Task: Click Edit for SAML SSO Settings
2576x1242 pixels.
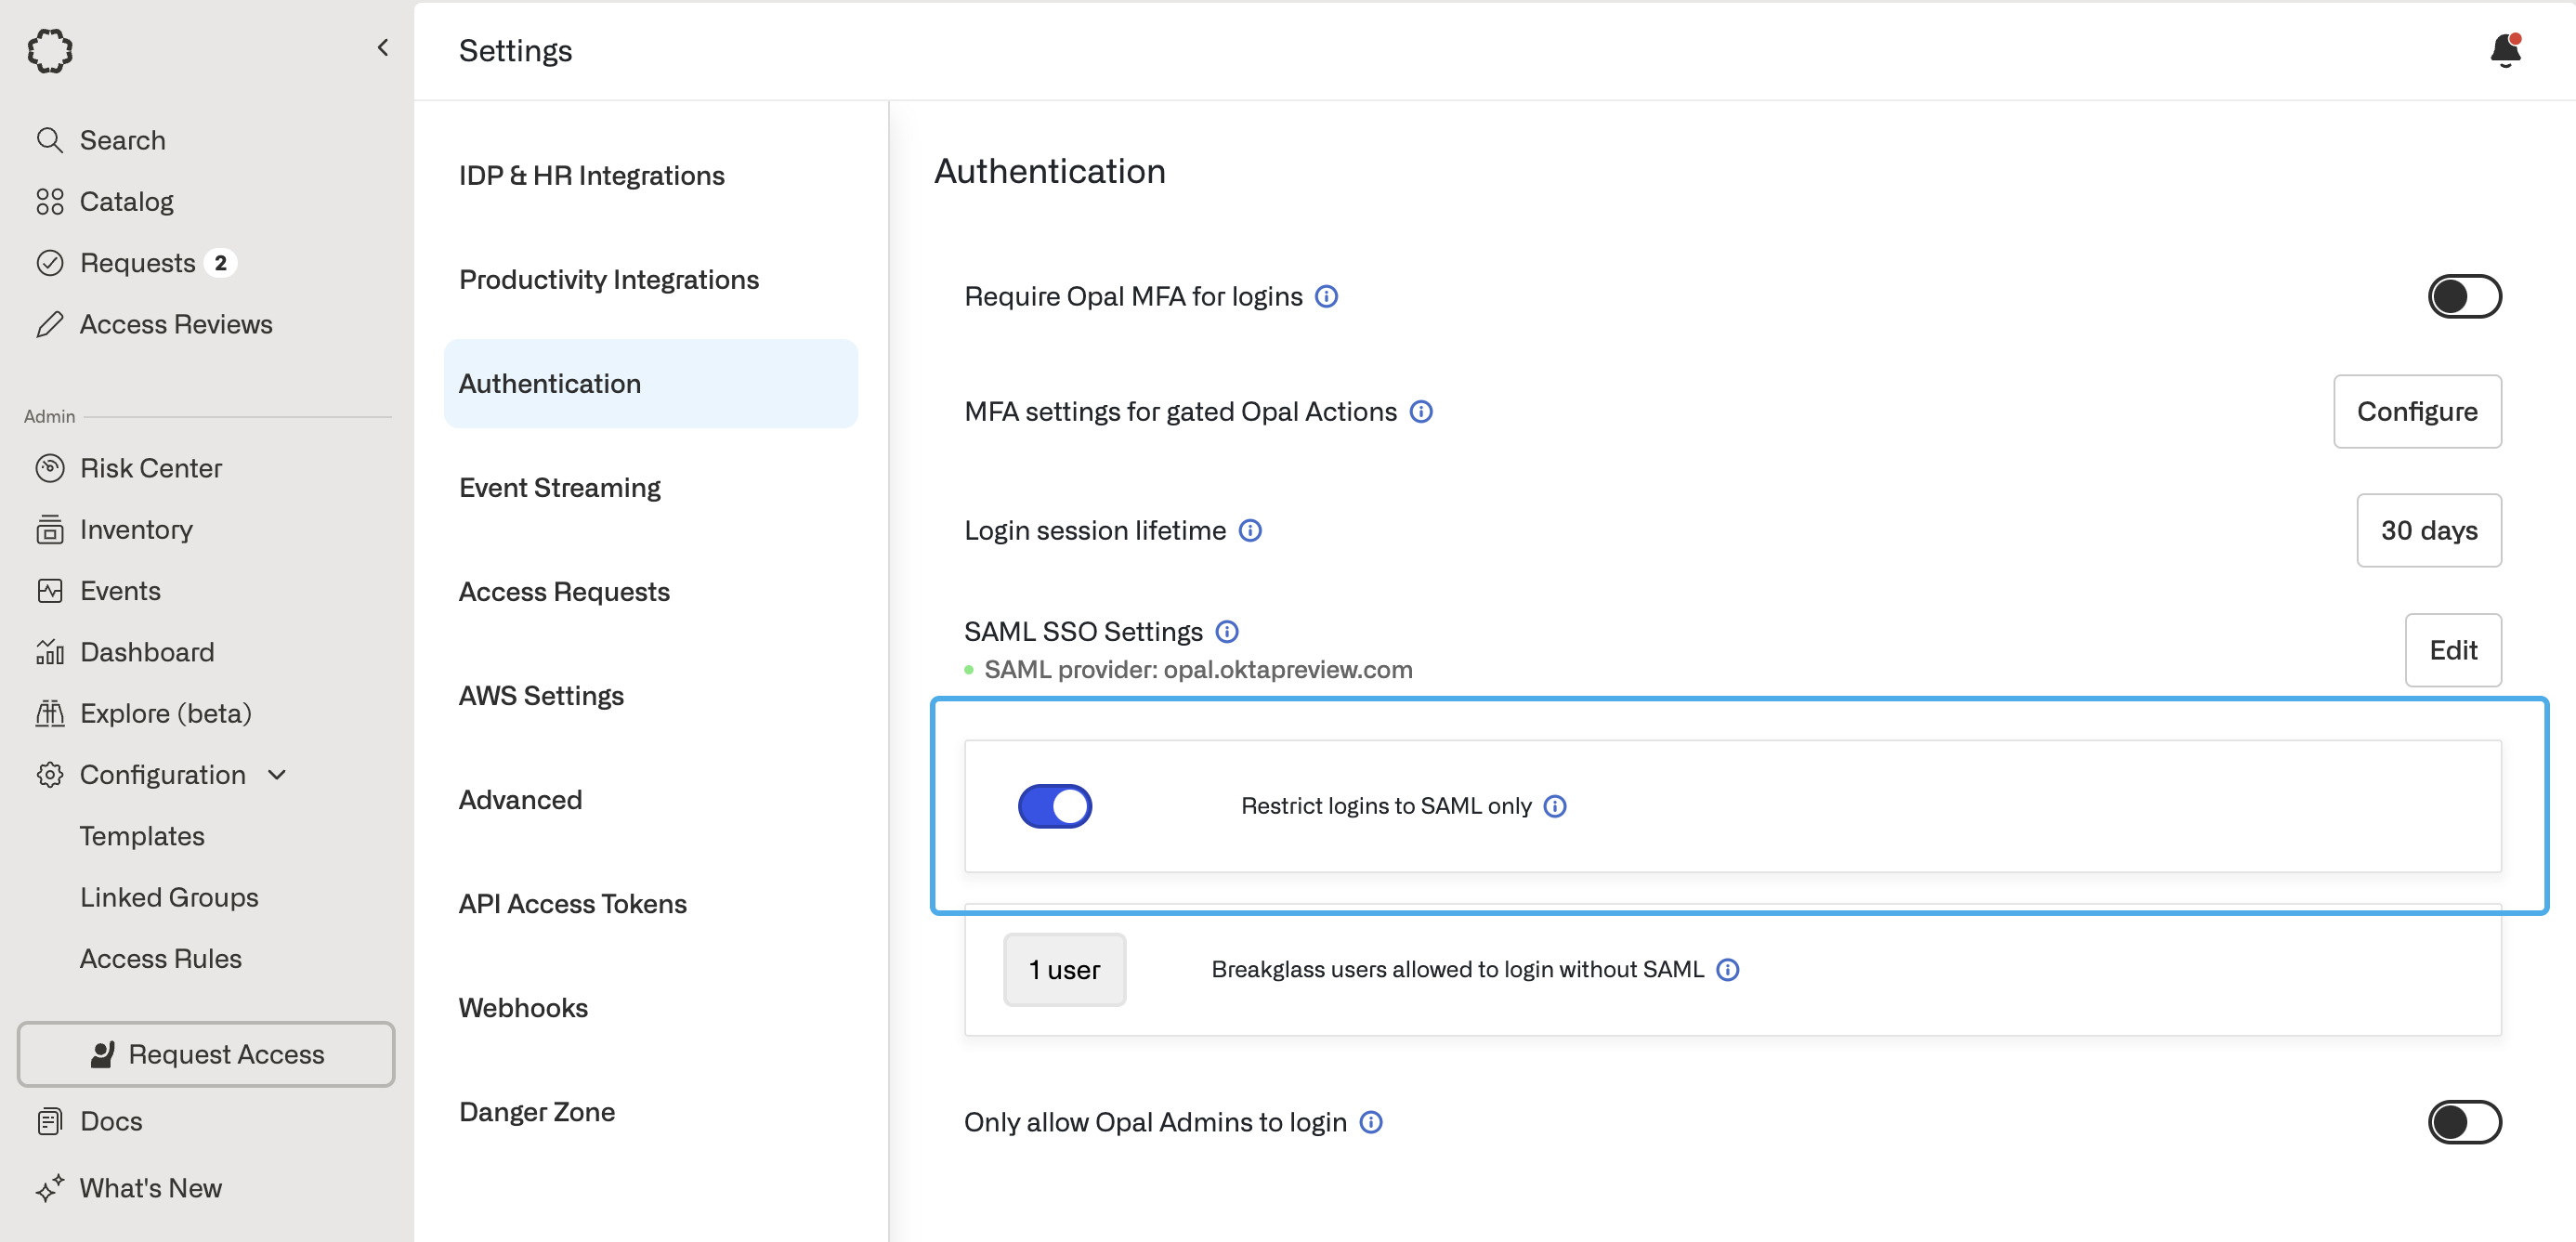Action: pos(2452,650)
